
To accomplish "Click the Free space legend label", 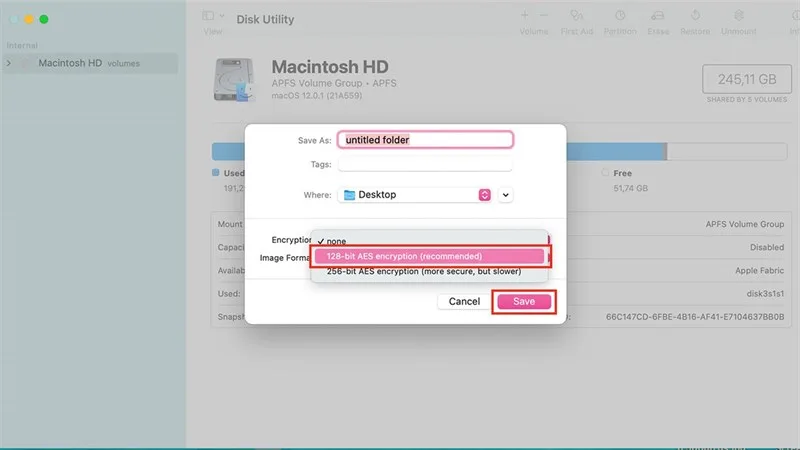I will click(x=622, y=173).
